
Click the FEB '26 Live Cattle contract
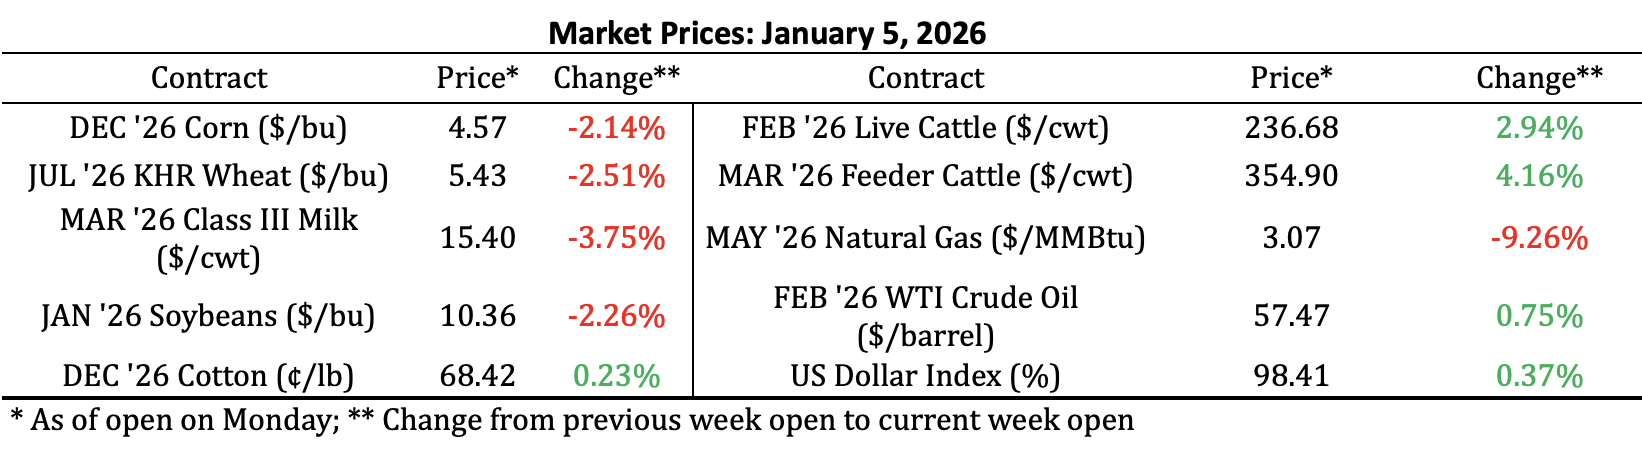pyautogui.click(x=925, y=128)
